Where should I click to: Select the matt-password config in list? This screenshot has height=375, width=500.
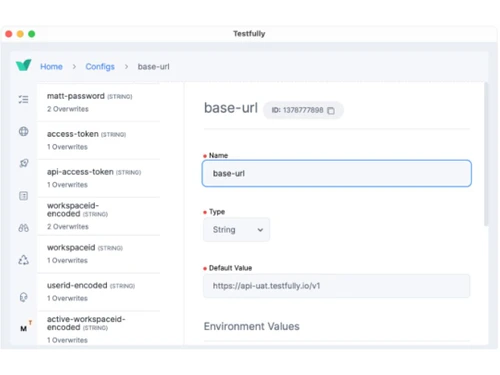pos(99,102)
